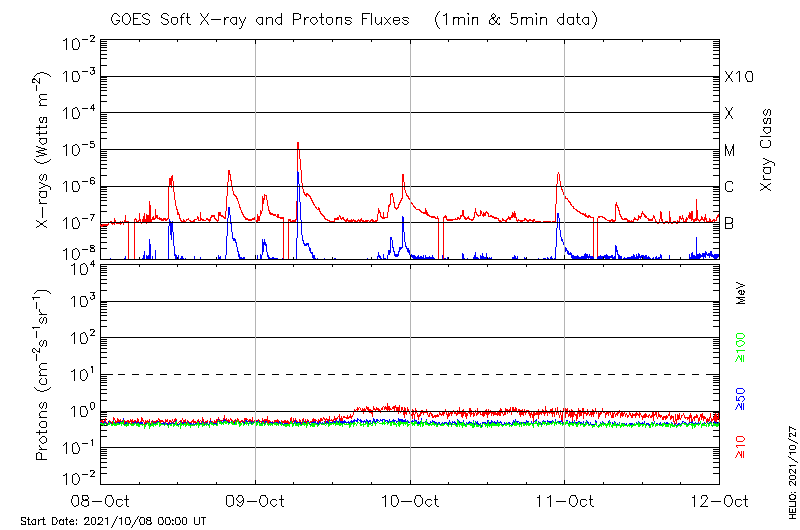Click the 10-Oct date tick label
Image resolution: width=800 pixels, height=530 pixels.
pyautogui.click(x=410, y=500)
